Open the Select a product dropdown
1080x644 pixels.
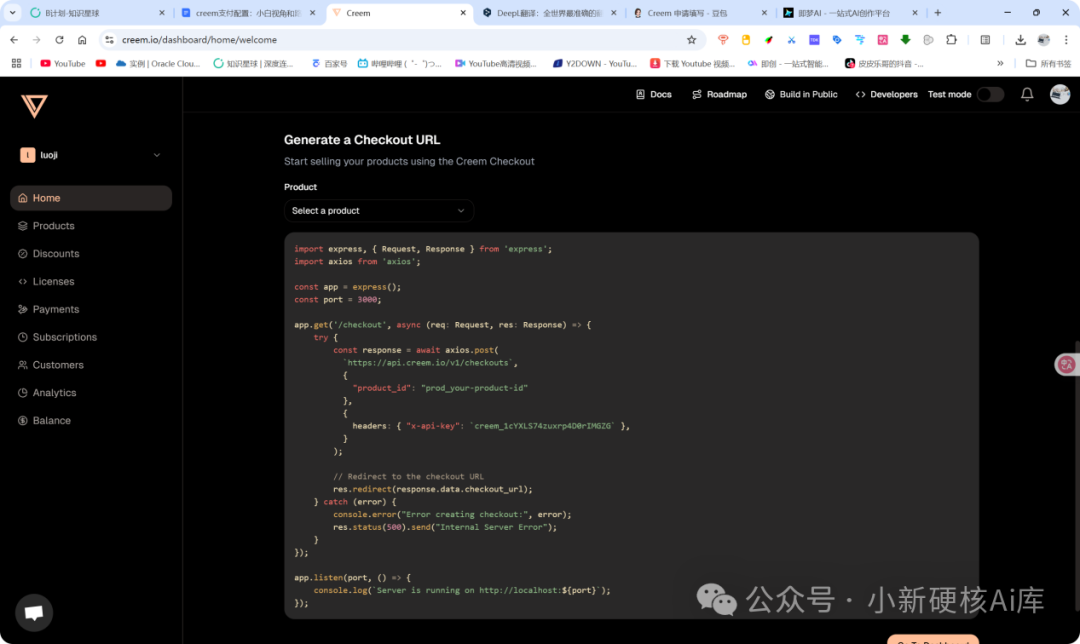(x=379, y=211)
